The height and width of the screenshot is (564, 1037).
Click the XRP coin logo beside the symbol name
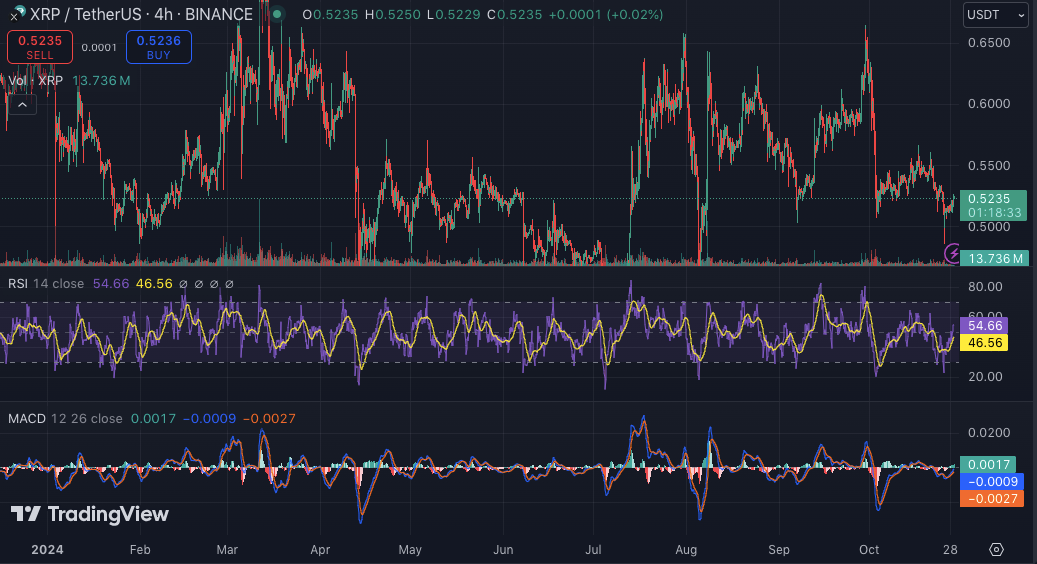point(18,13)
